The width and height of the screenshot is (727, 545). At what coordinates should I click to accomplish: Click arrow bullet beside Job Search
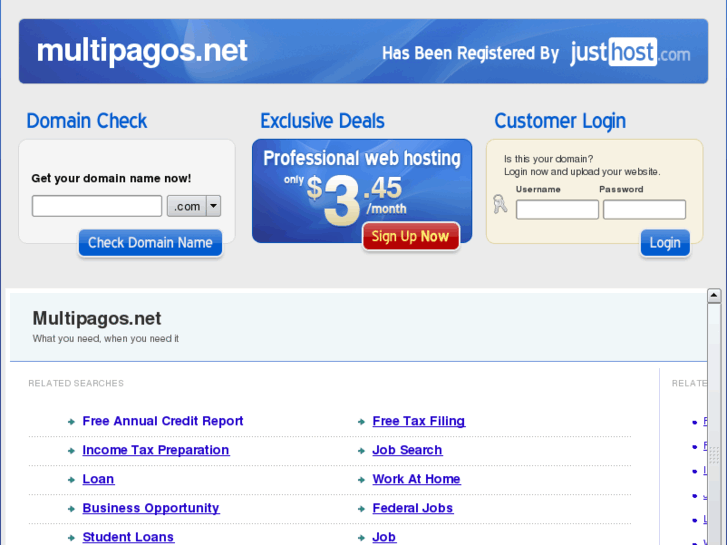click(x=362, y=451)
